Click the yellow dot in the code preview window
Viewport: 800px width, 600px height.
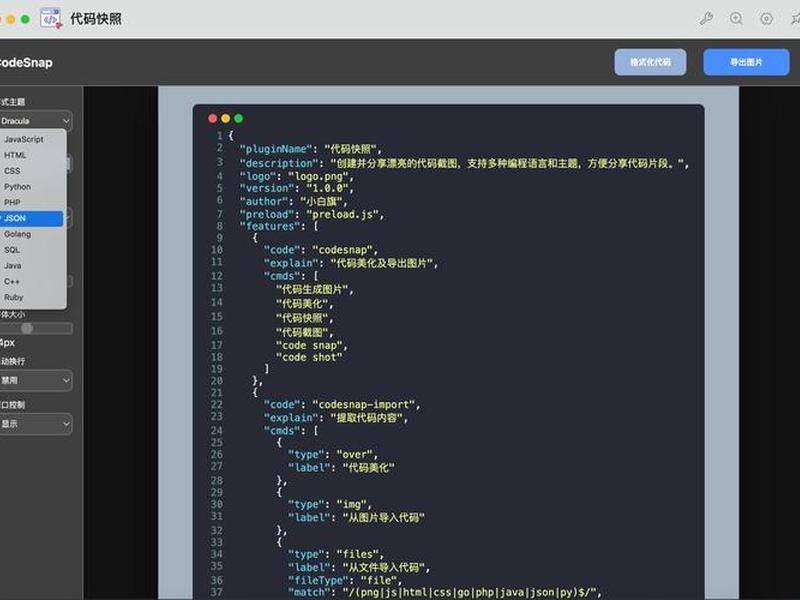click(x=226, y=118)
